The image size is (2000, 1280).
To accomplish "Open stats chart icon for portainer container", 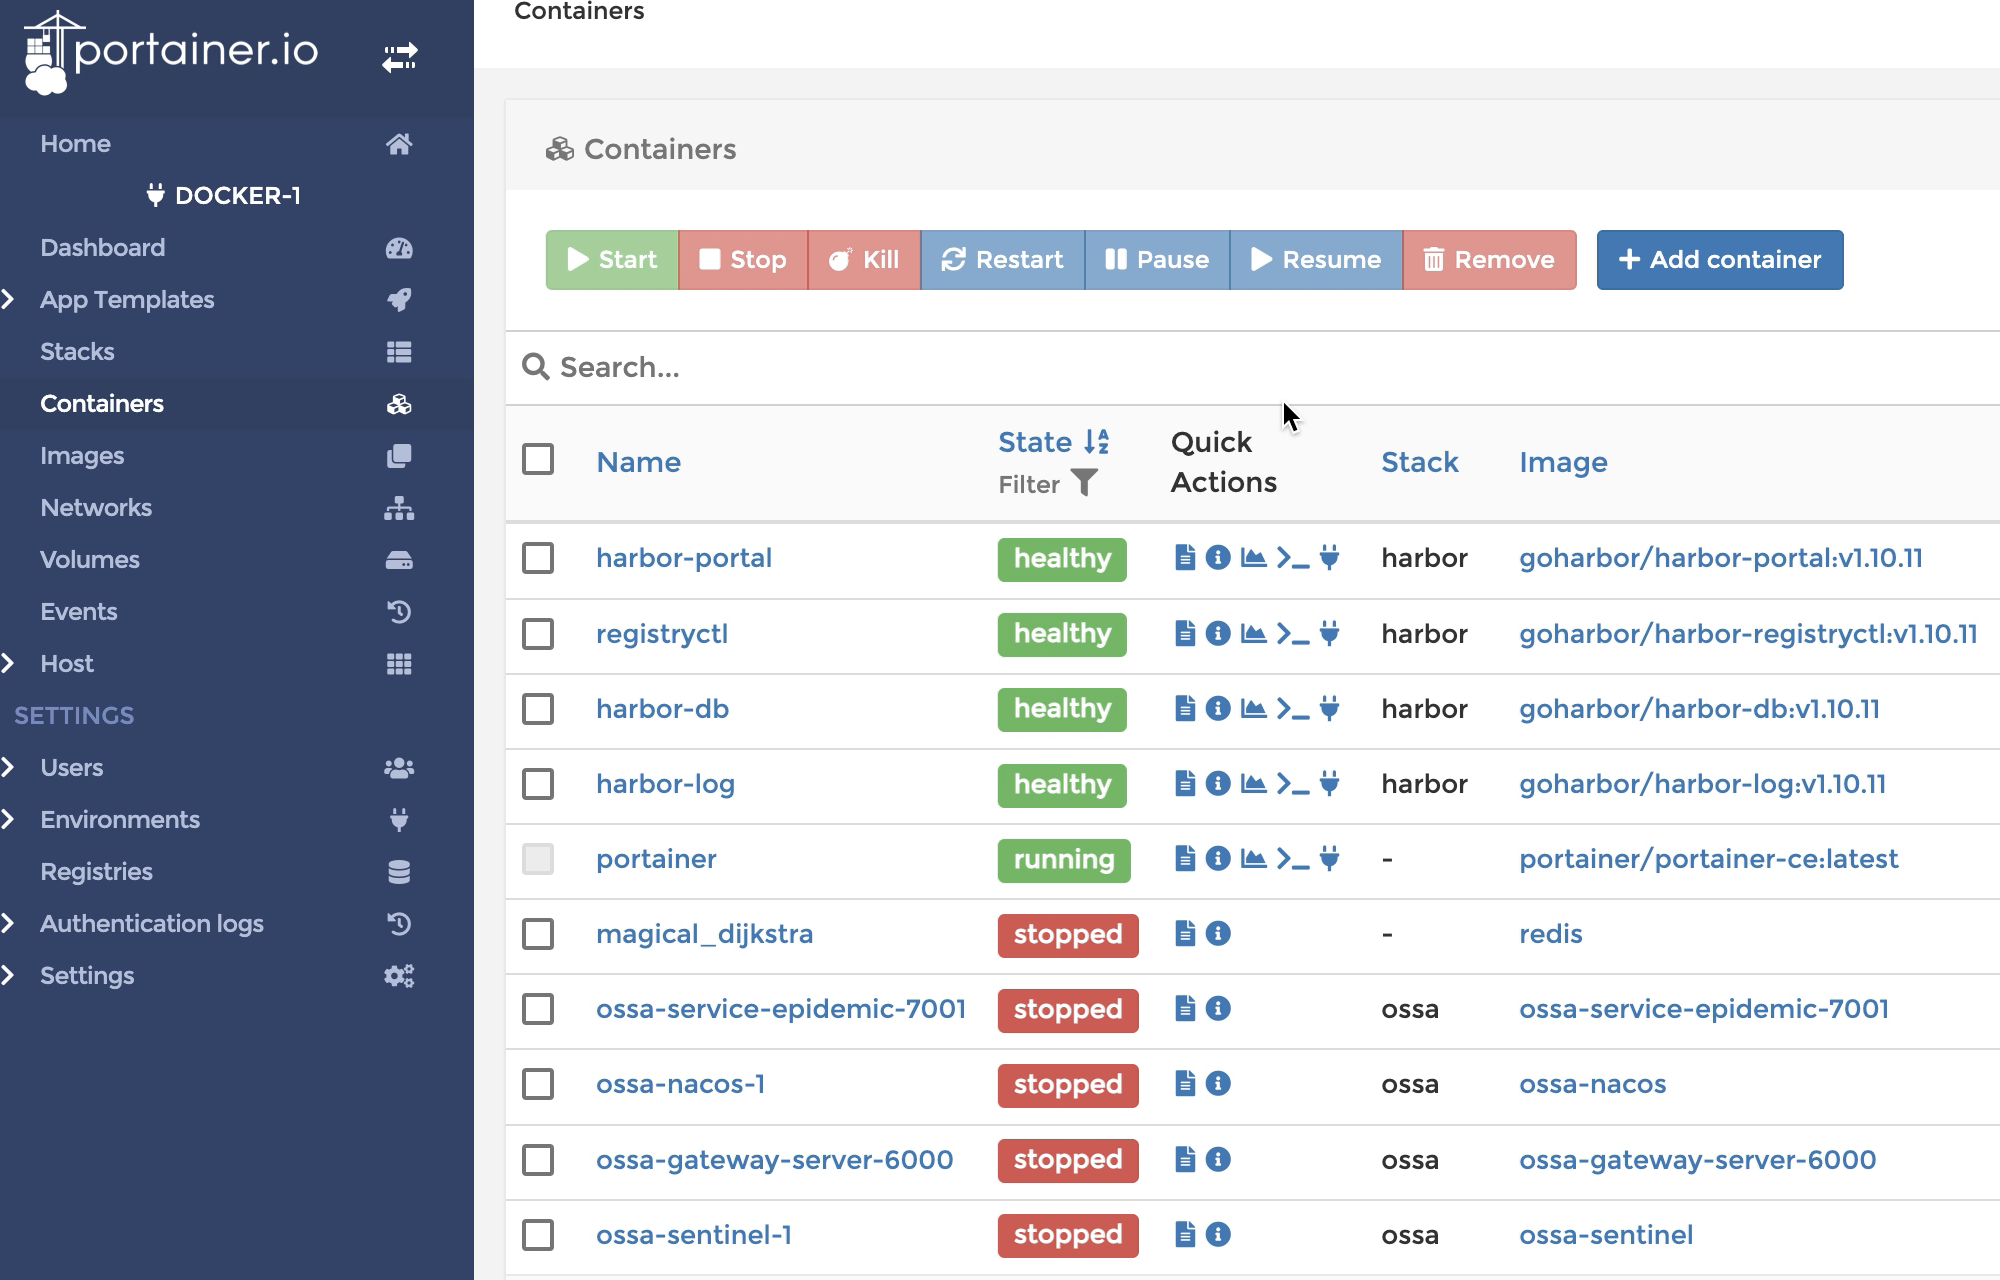I will click(x=1253, y=858).
